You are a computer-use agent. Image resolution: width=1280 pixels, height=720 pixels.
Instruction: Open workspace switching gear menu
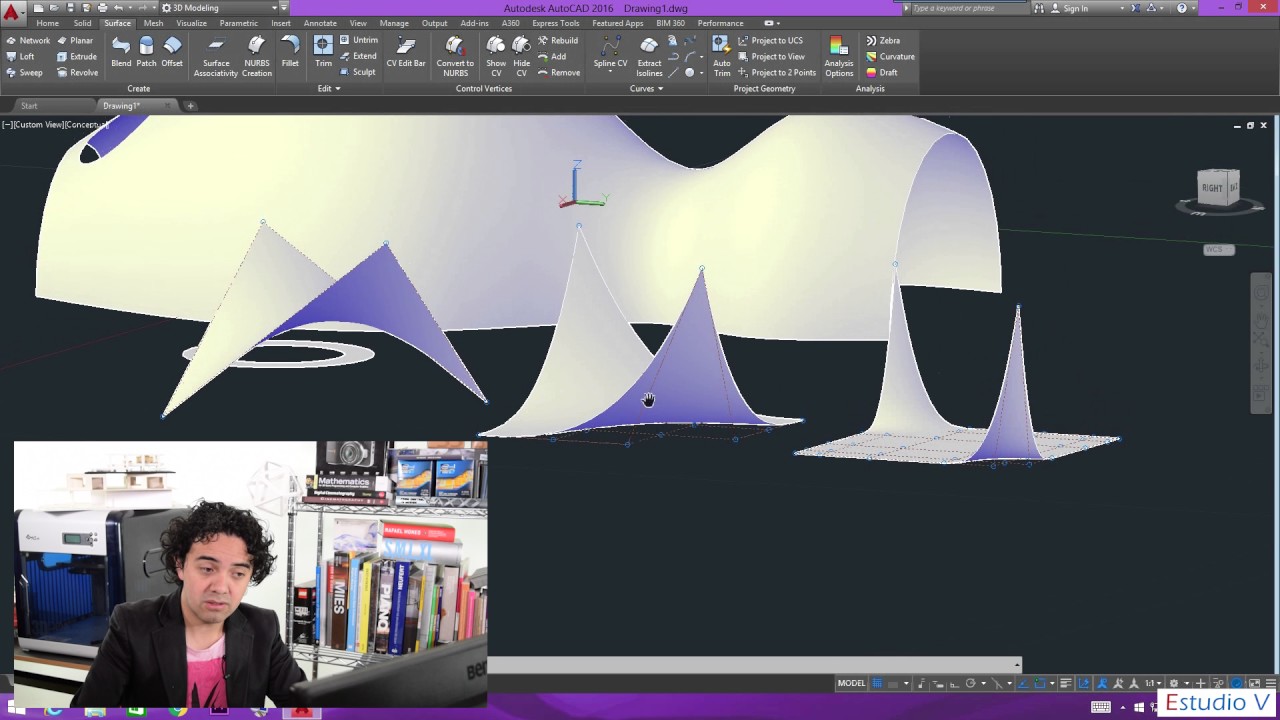click(1178, 684)
